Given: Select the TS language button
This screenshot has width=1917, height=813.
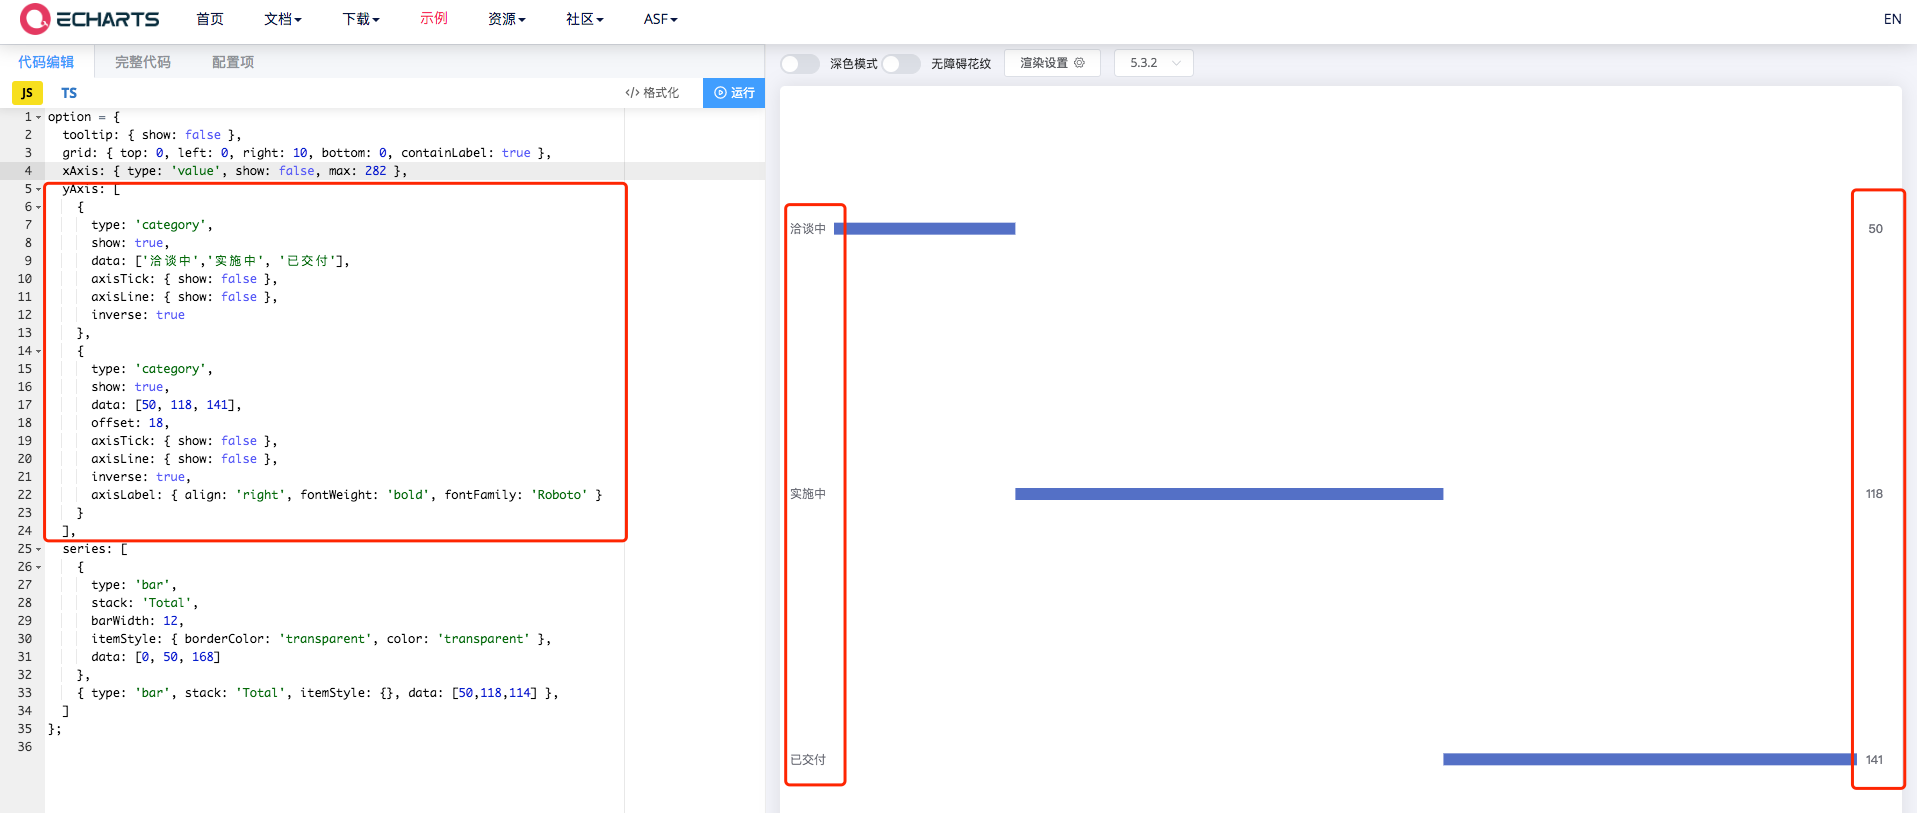Looking at the screenshot, I should [69, 93].
